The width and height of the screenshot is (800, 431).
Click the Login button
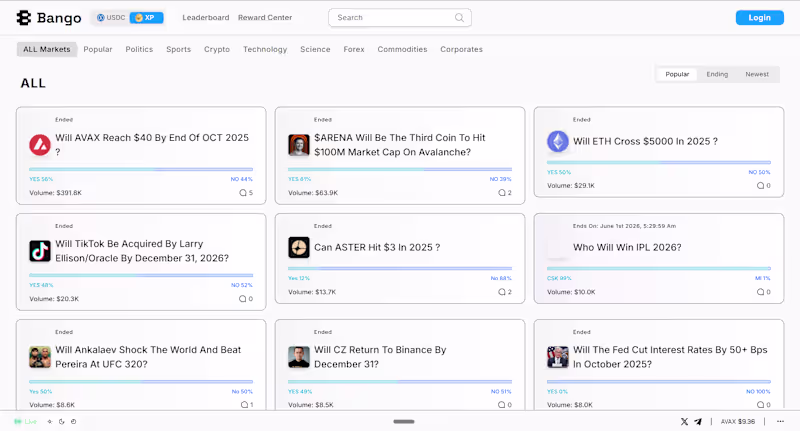(x=759, y=17)
